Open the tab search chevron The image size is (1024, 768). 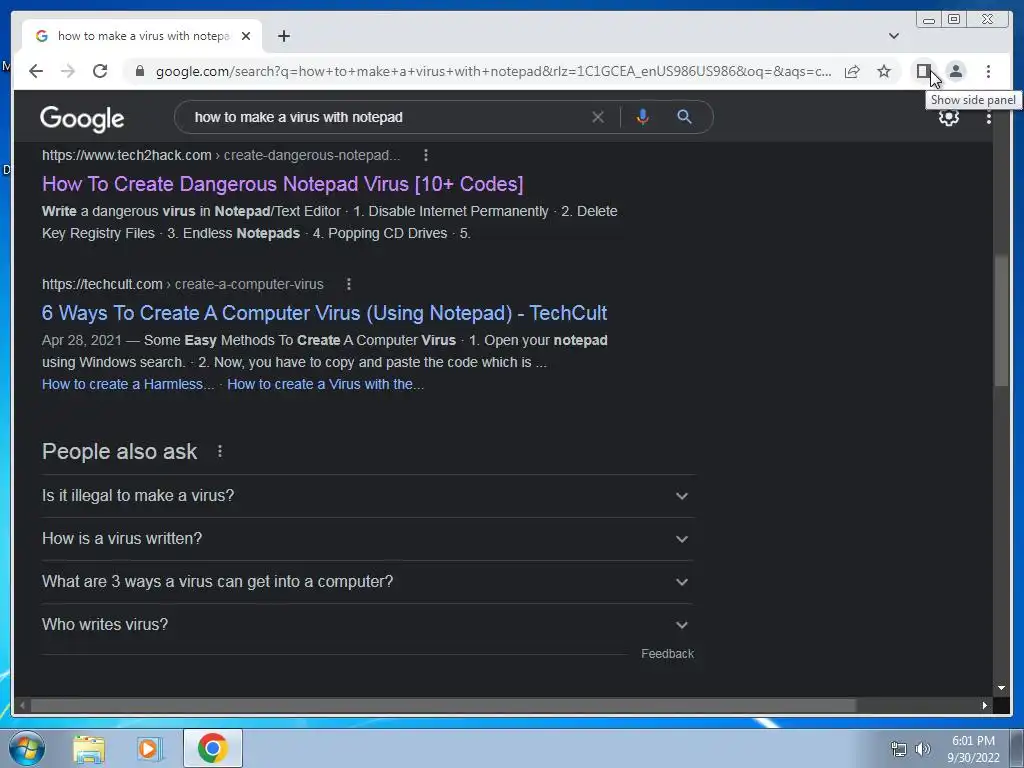point(894,36)
